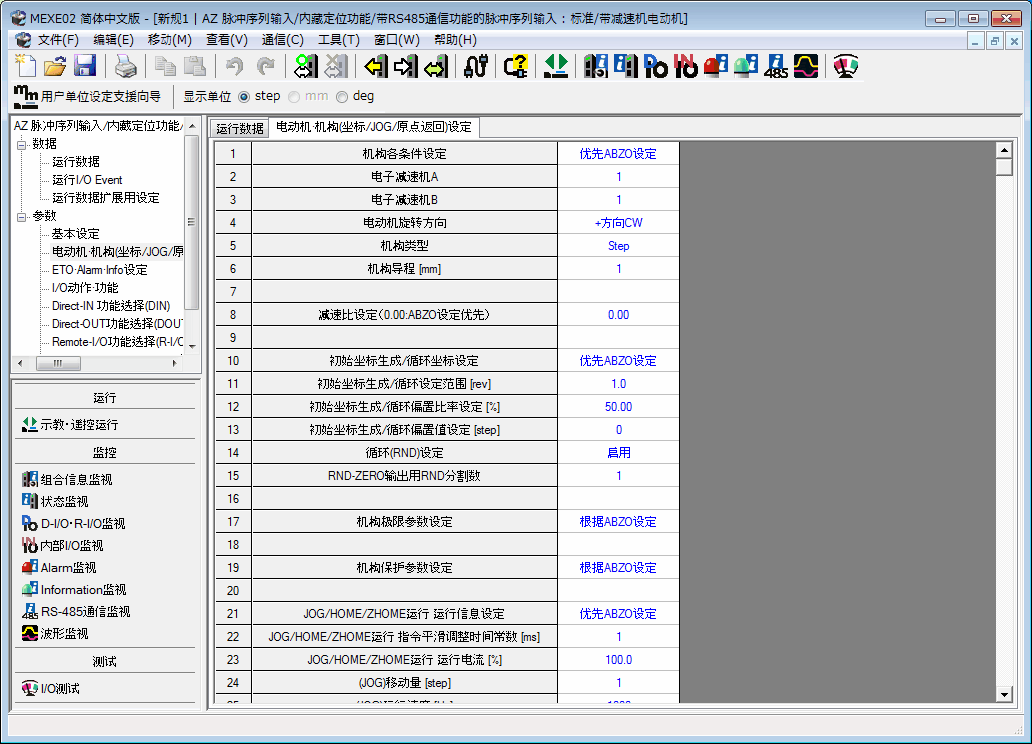Open the 通信(C) menu
Image resolution: width=1032 pixels, height=744 pixels.
coord(282,40)
